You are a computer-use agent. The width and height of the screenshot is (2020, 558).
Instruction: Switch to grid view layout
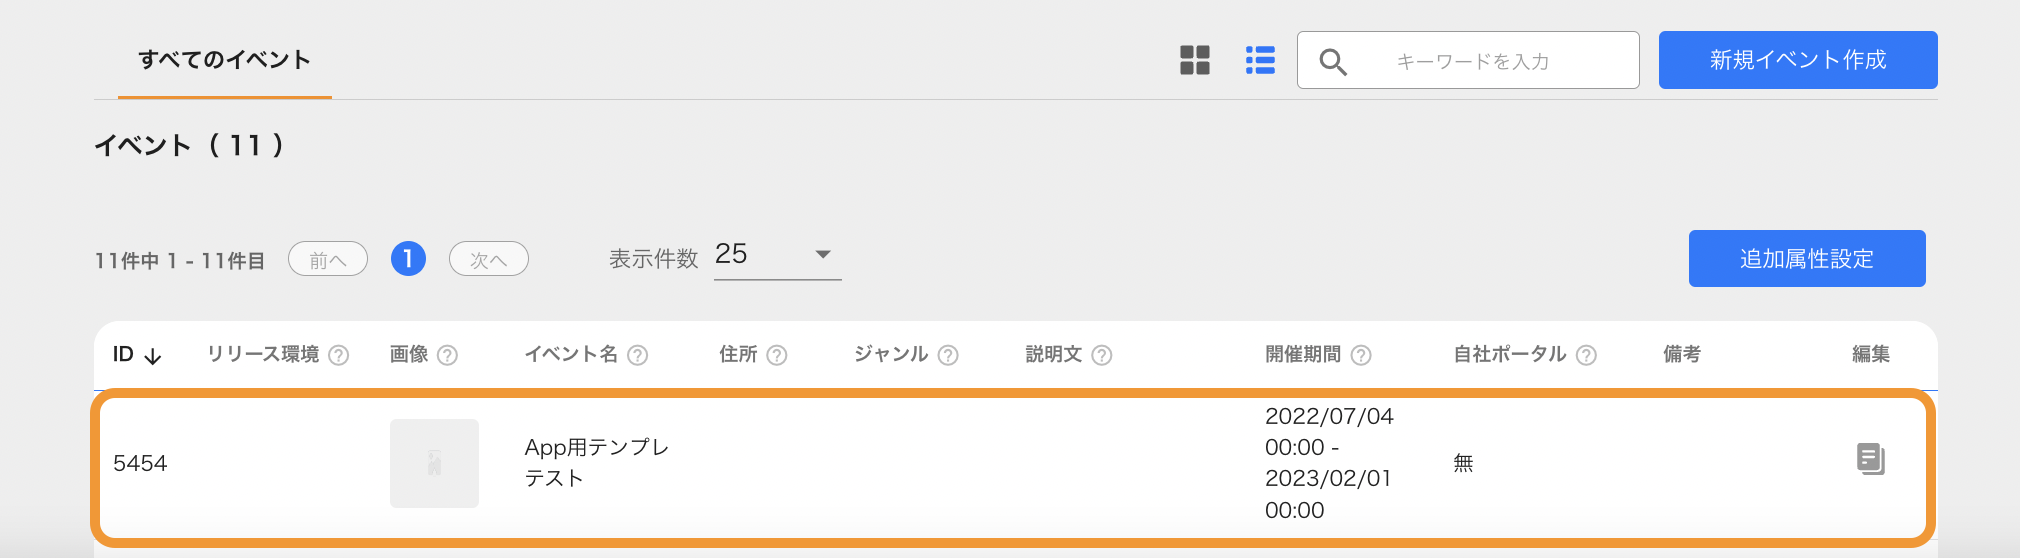1195,60
